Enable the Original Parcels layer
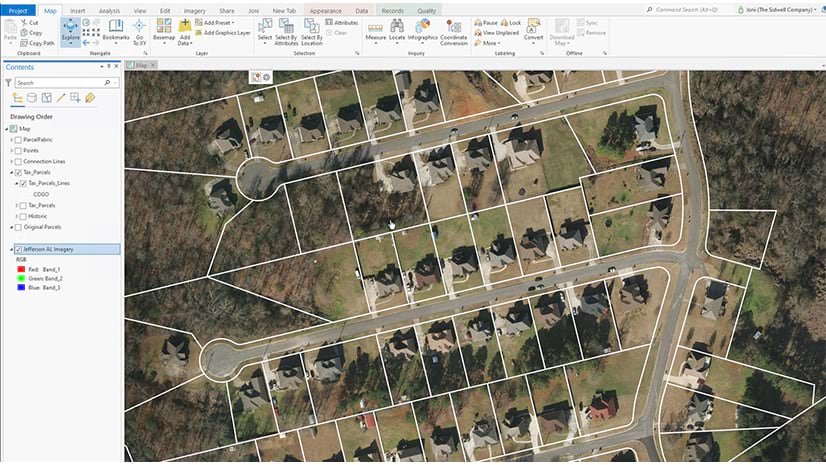Viewport: 826px width, 465px height. click(x=18, y=227)
